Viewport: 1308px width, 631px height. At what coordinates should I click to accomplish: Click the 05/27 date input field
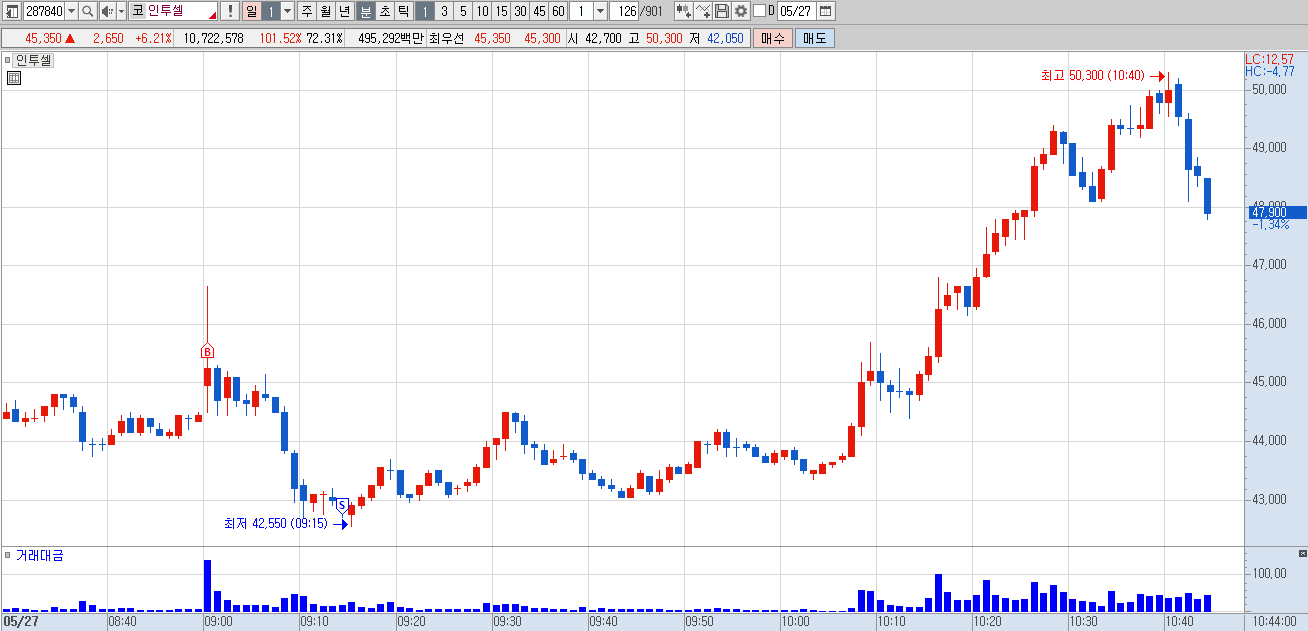pos(797,11)
